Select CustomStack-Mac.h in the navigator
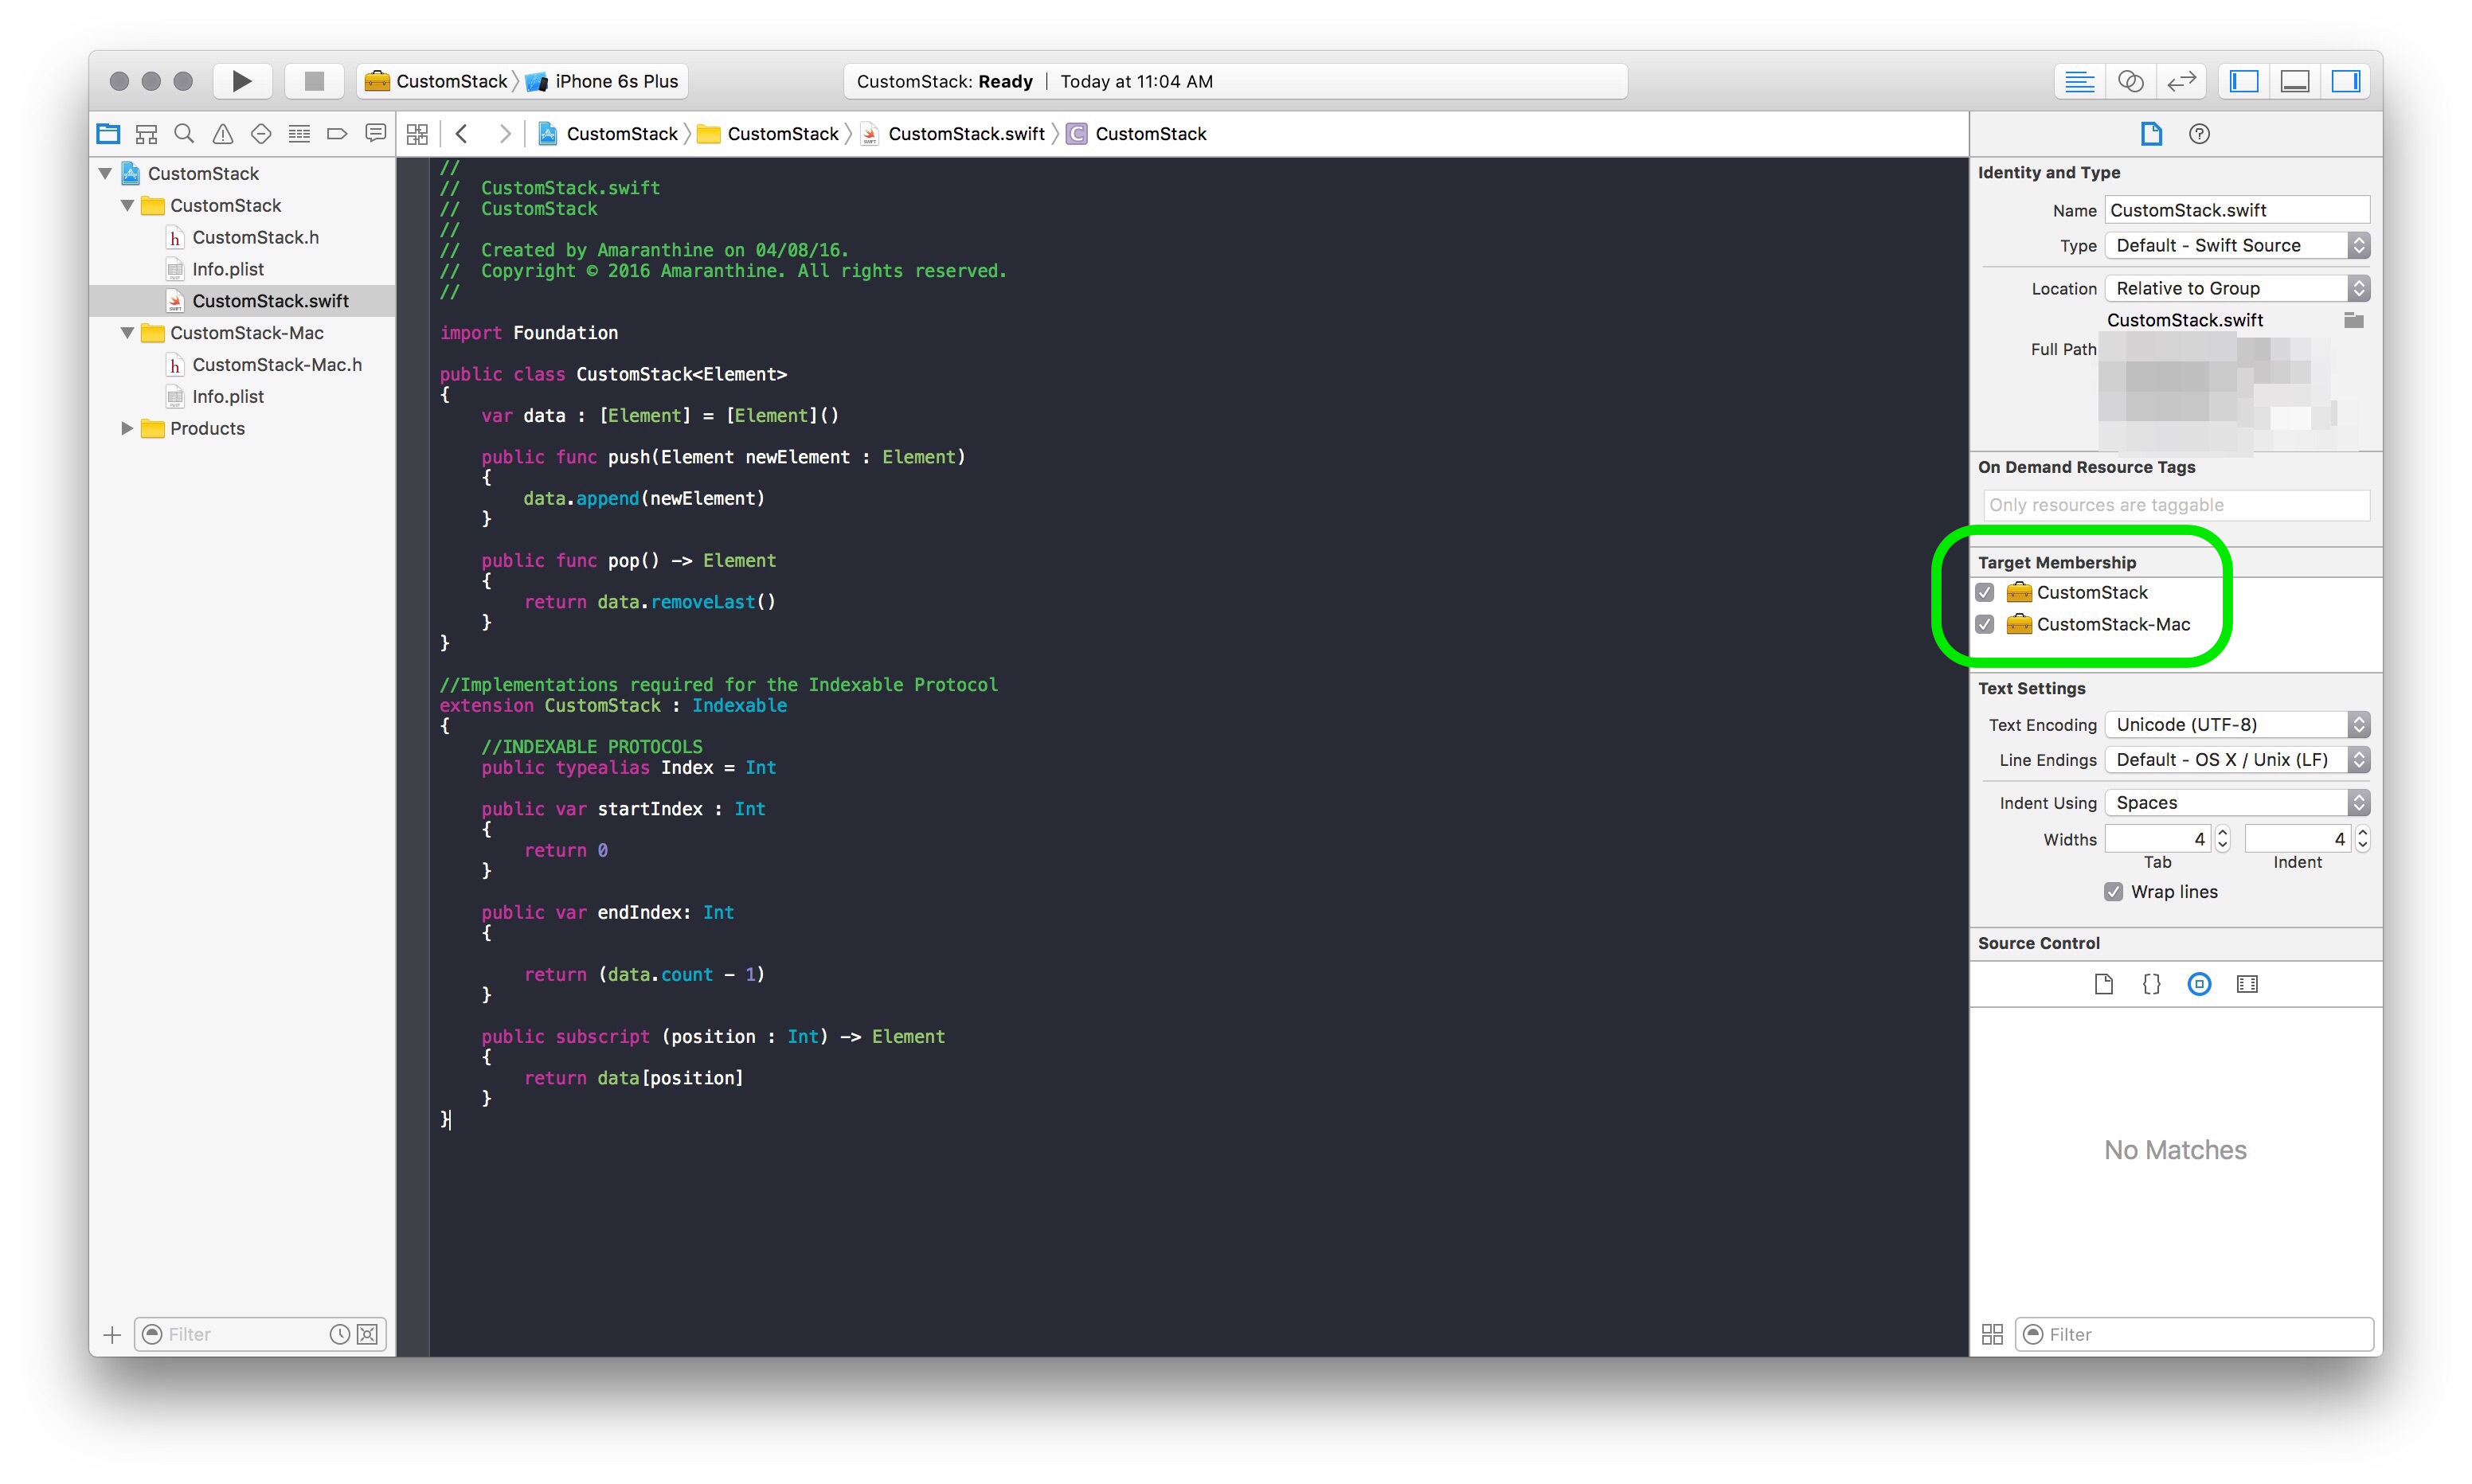This screenshot has height=1484, width=2472. (x=276, y=365)
